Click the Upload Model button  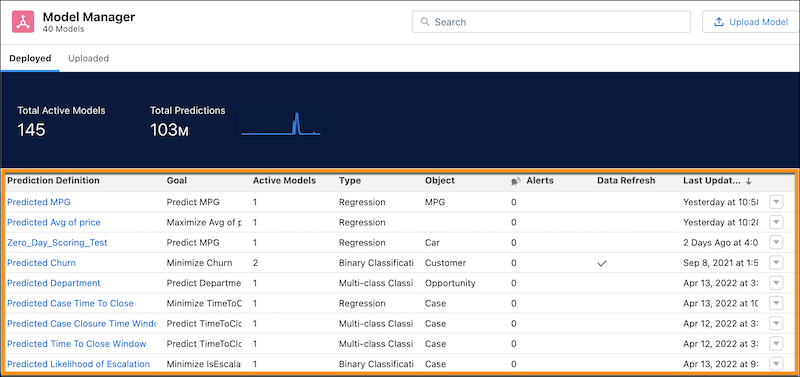click(751, 22)
